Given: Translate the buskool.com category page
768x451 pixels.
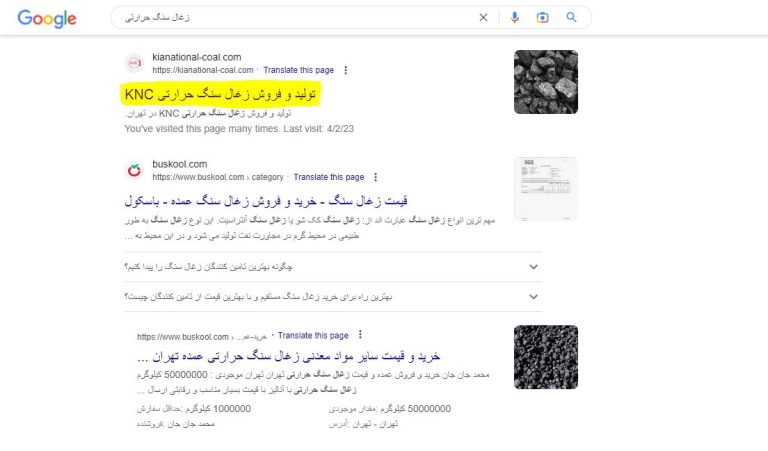Looking at the screenshot, I should (x=329, y=177).
